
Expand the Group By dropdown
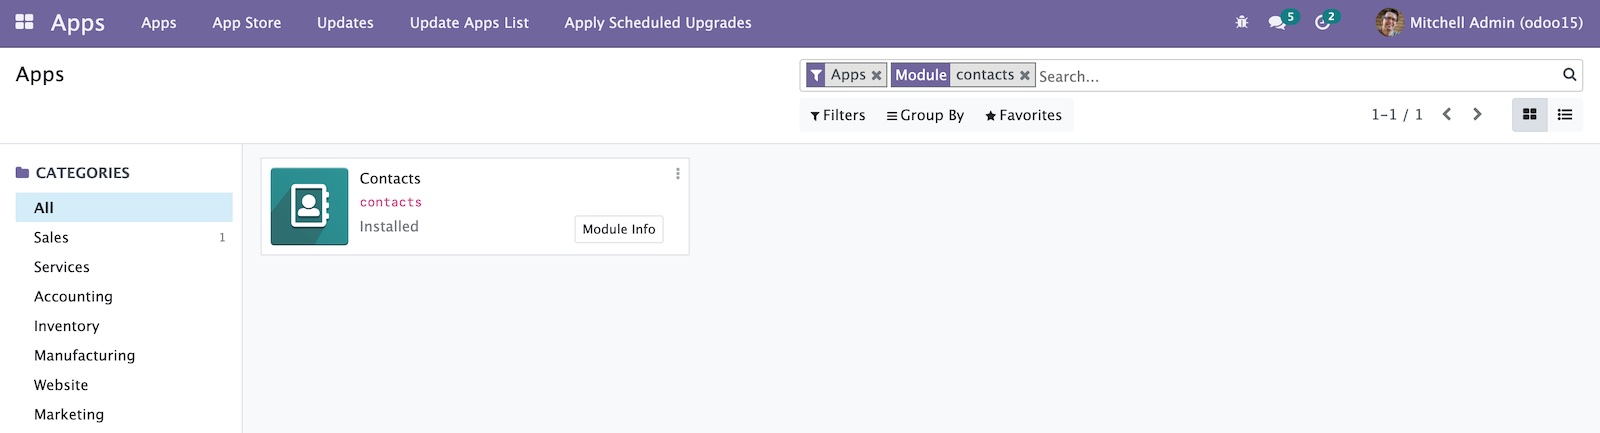925,115
